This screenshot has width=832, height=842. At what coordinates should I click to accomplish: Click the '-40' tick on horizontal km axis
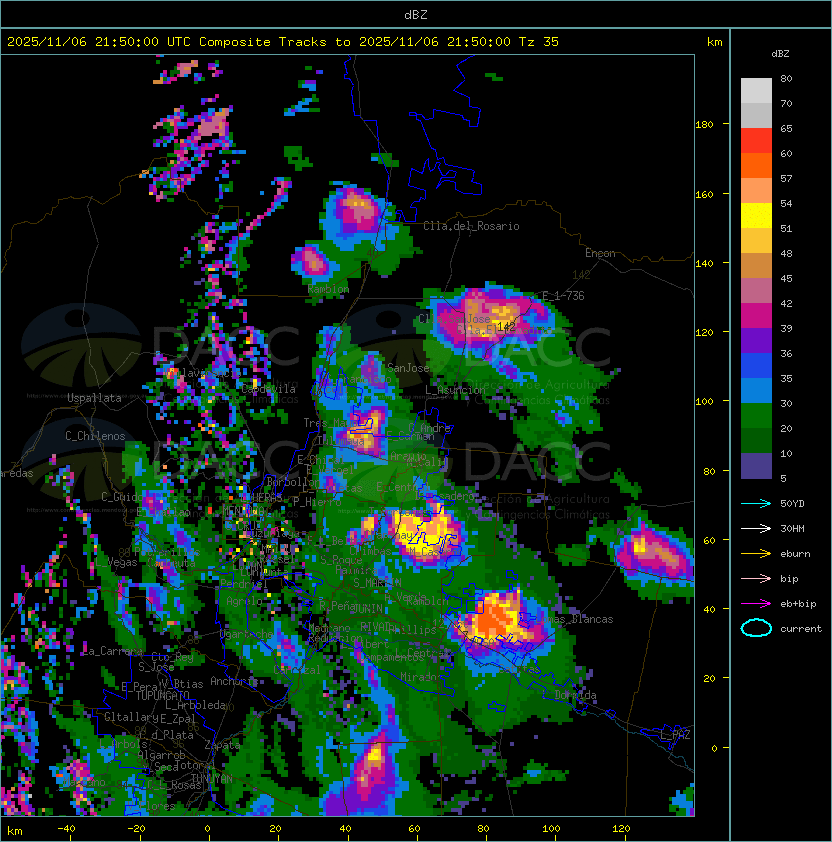67,829
